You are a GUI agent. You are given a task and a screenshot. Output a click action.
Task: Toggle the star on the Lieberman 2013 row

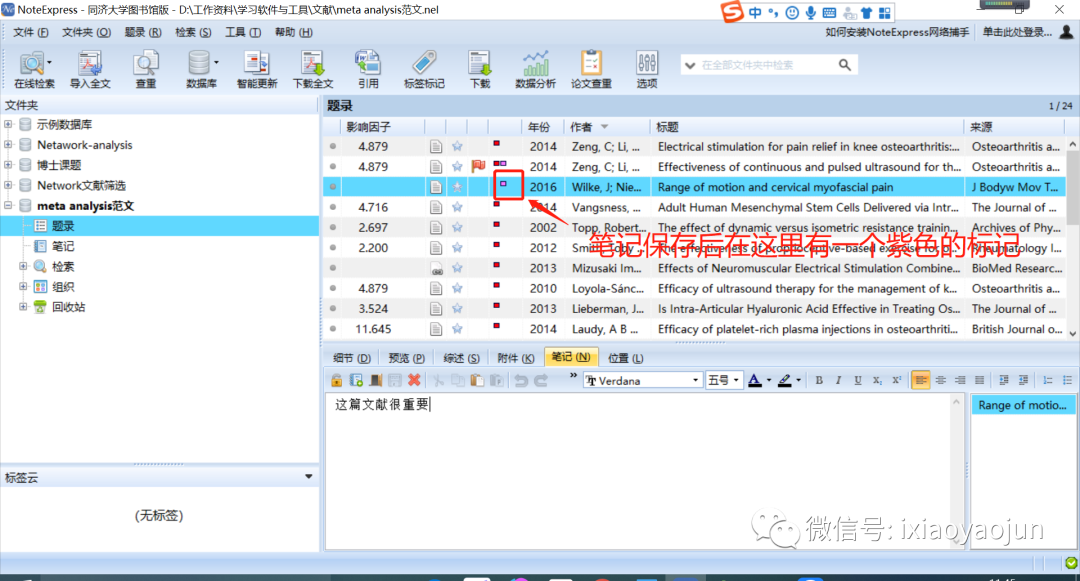tap(457, 308)
